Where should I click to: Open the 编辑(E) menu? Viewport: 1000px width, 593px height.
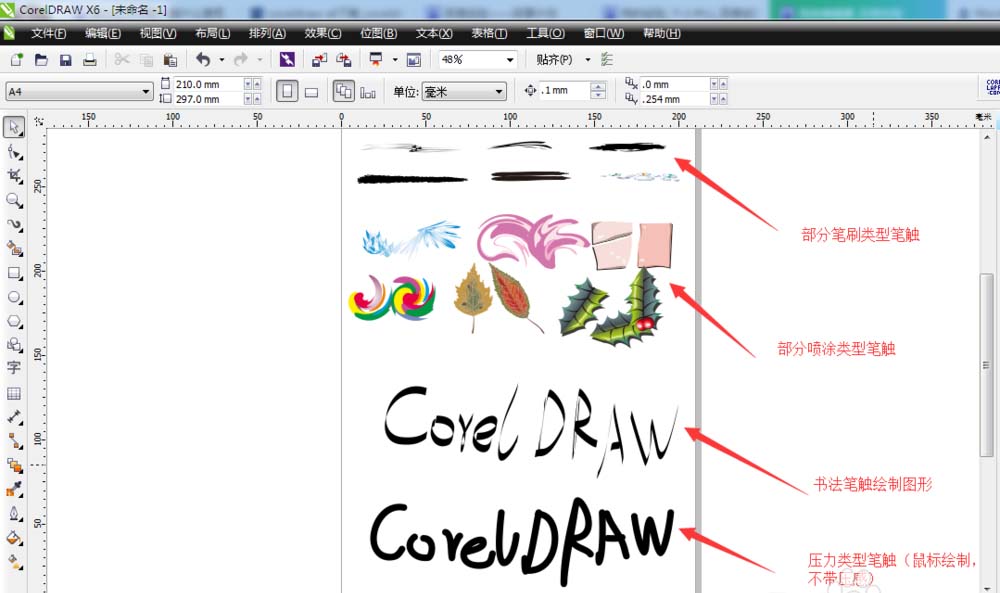(x=103, y=33)
